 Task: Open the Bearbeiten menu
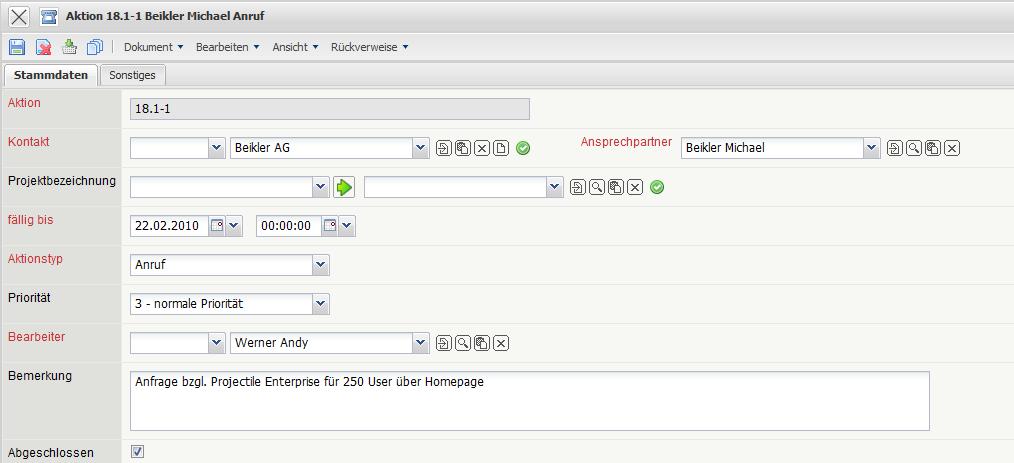(x=228, y=47)
